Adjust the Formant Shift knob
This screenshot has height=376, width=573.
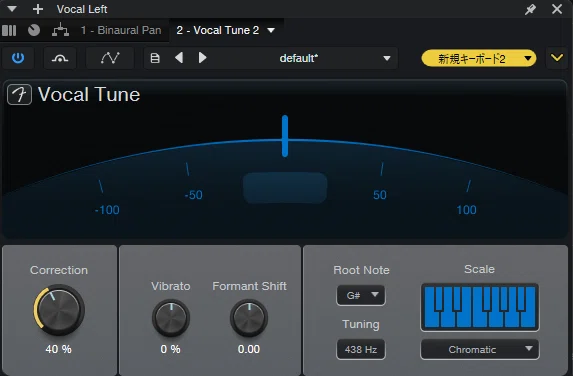249,318
